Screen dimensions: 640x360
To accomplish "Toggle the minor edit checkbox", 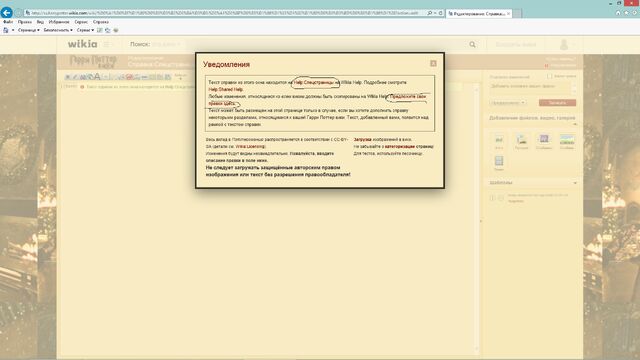I will pos(549,76).
